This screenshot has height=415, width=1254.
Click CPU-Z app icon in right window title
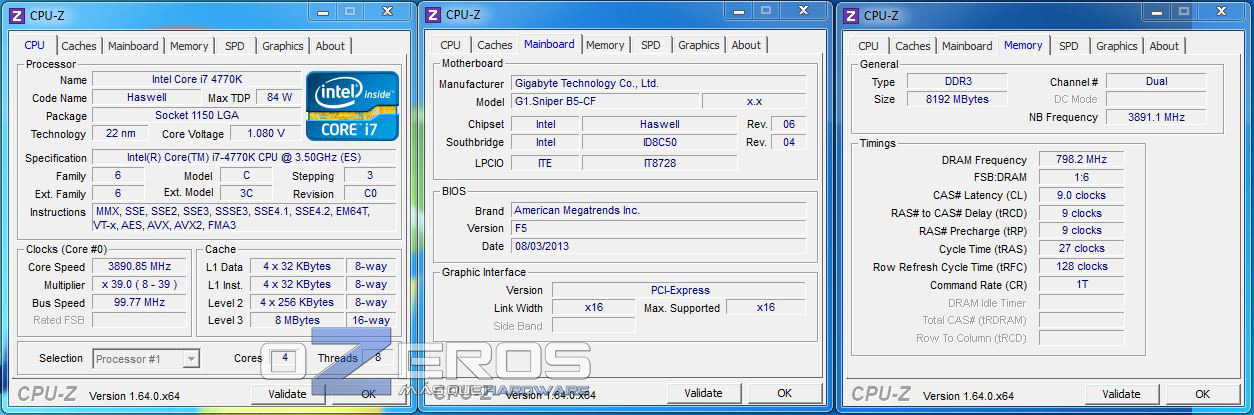[x=850, y=14]
